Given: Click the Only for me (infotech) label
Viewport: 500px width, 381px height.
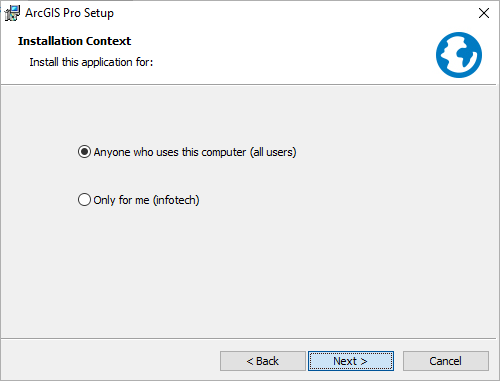Looking at the screenshot, I should click(146, 200).
